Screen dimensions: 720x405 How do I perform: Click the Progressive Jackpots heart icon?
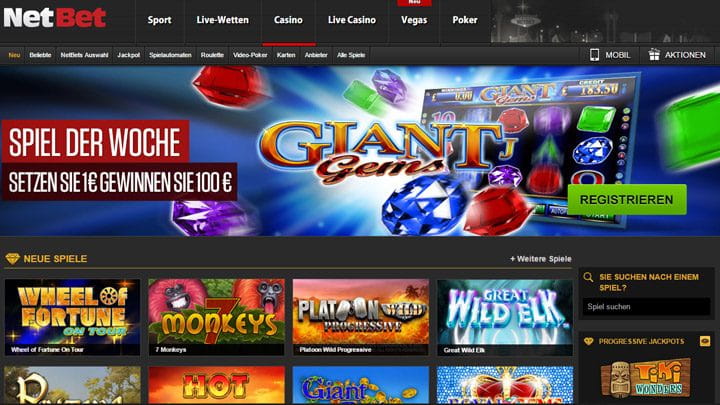(x=588, y=341)
